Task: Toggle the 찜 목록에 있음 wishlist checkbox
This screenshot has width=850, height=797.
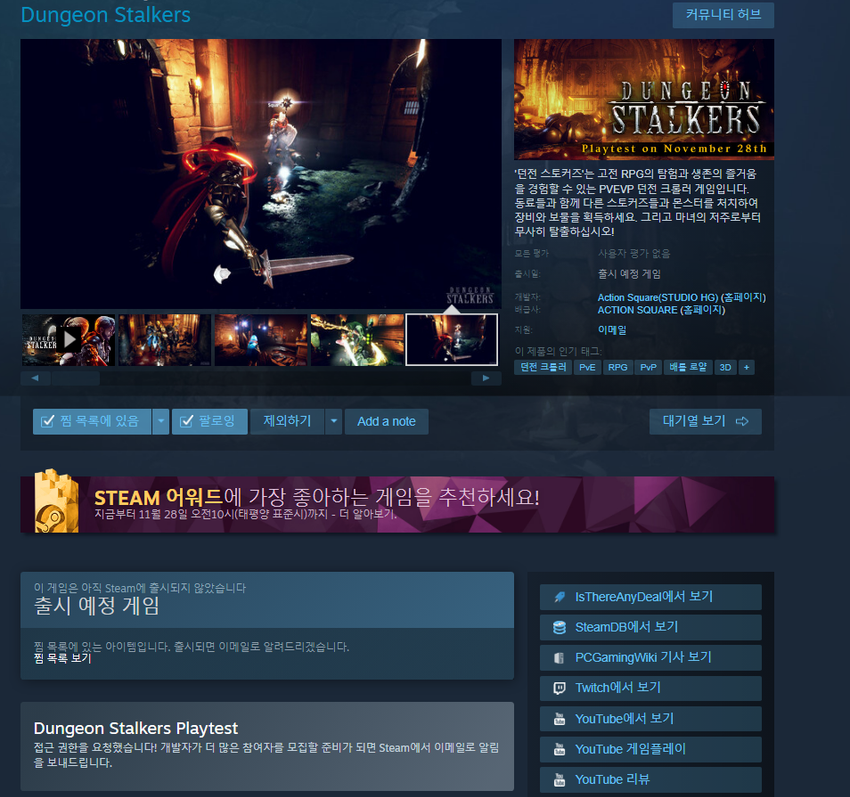Action: (48, 421)
